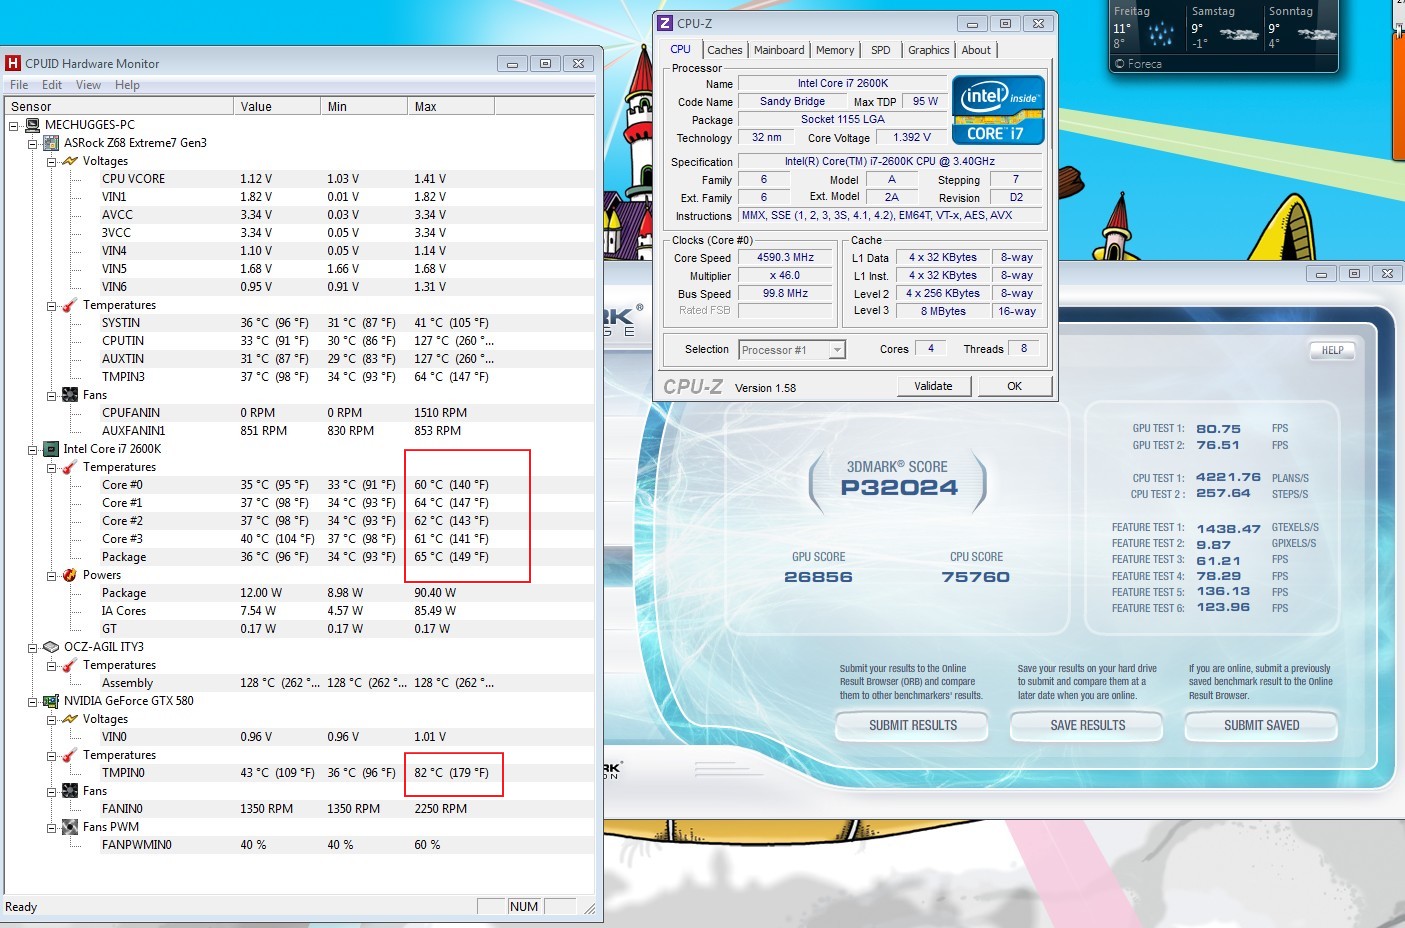Switch to the About tab in CPU-Z
The image size is (1405, 928).
pos(977,50)
